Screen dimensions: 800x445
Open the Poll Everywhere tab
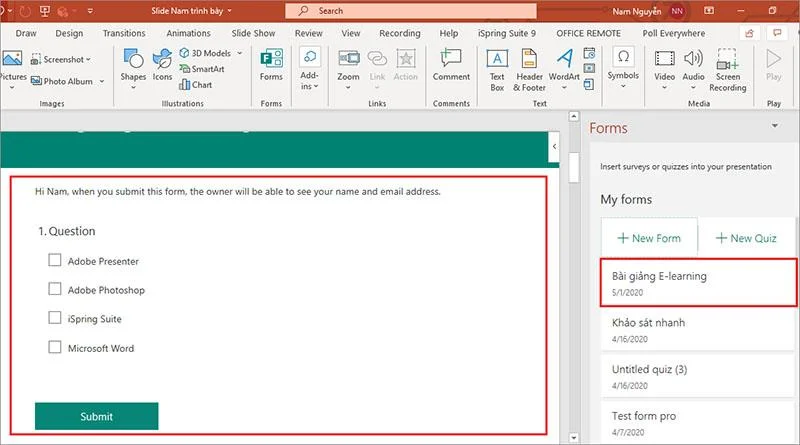point(673,33)
